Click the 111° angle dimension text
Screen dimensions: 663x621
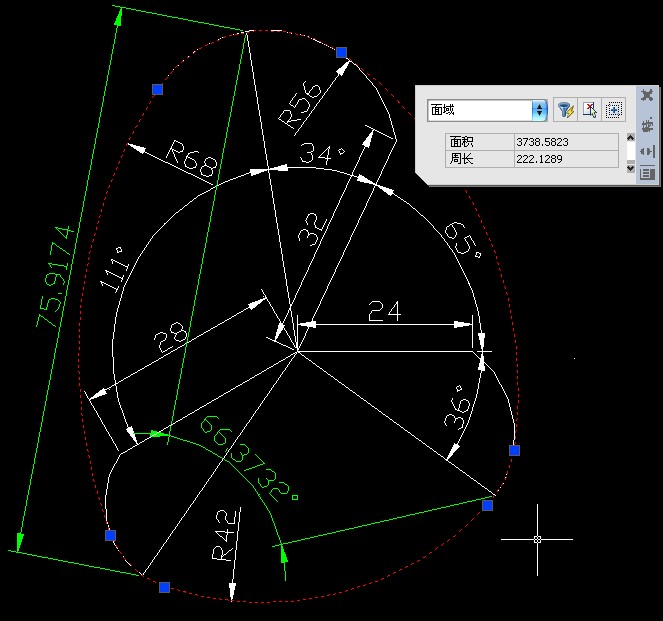click(113, 270)
